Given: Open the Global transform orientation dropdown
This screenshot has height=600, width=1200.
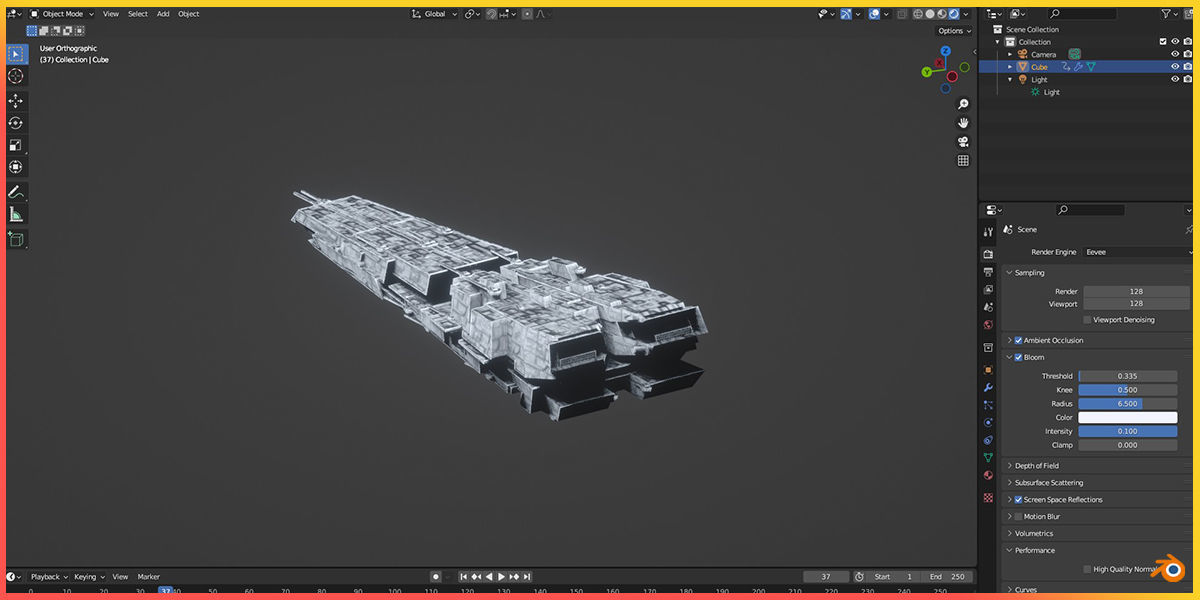Looking at the screenshot, I should tap(435, 14).
